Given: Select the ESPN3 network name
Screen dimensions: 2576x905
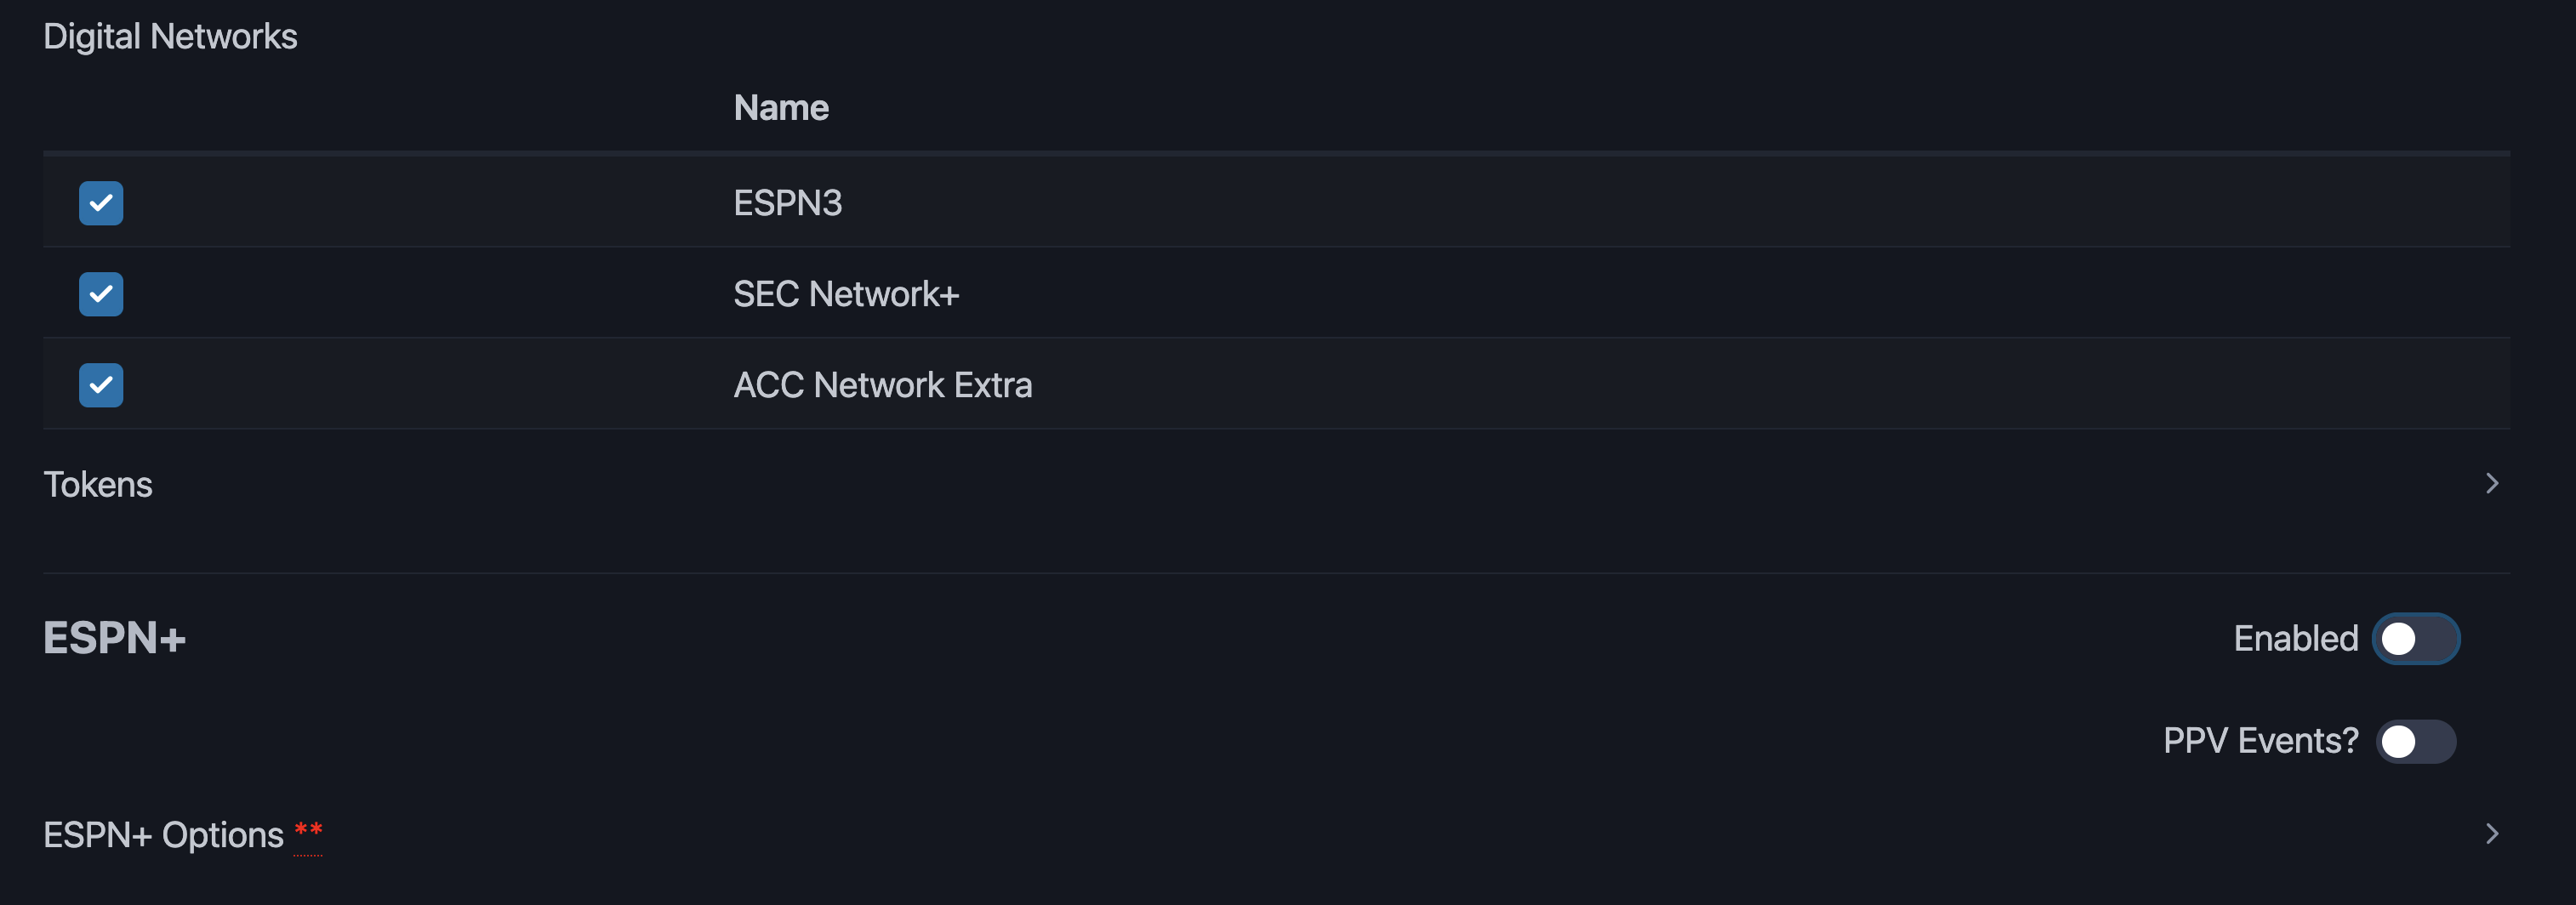Looking at the screenshot, I should pyautogui.click(x=788, y=203).
